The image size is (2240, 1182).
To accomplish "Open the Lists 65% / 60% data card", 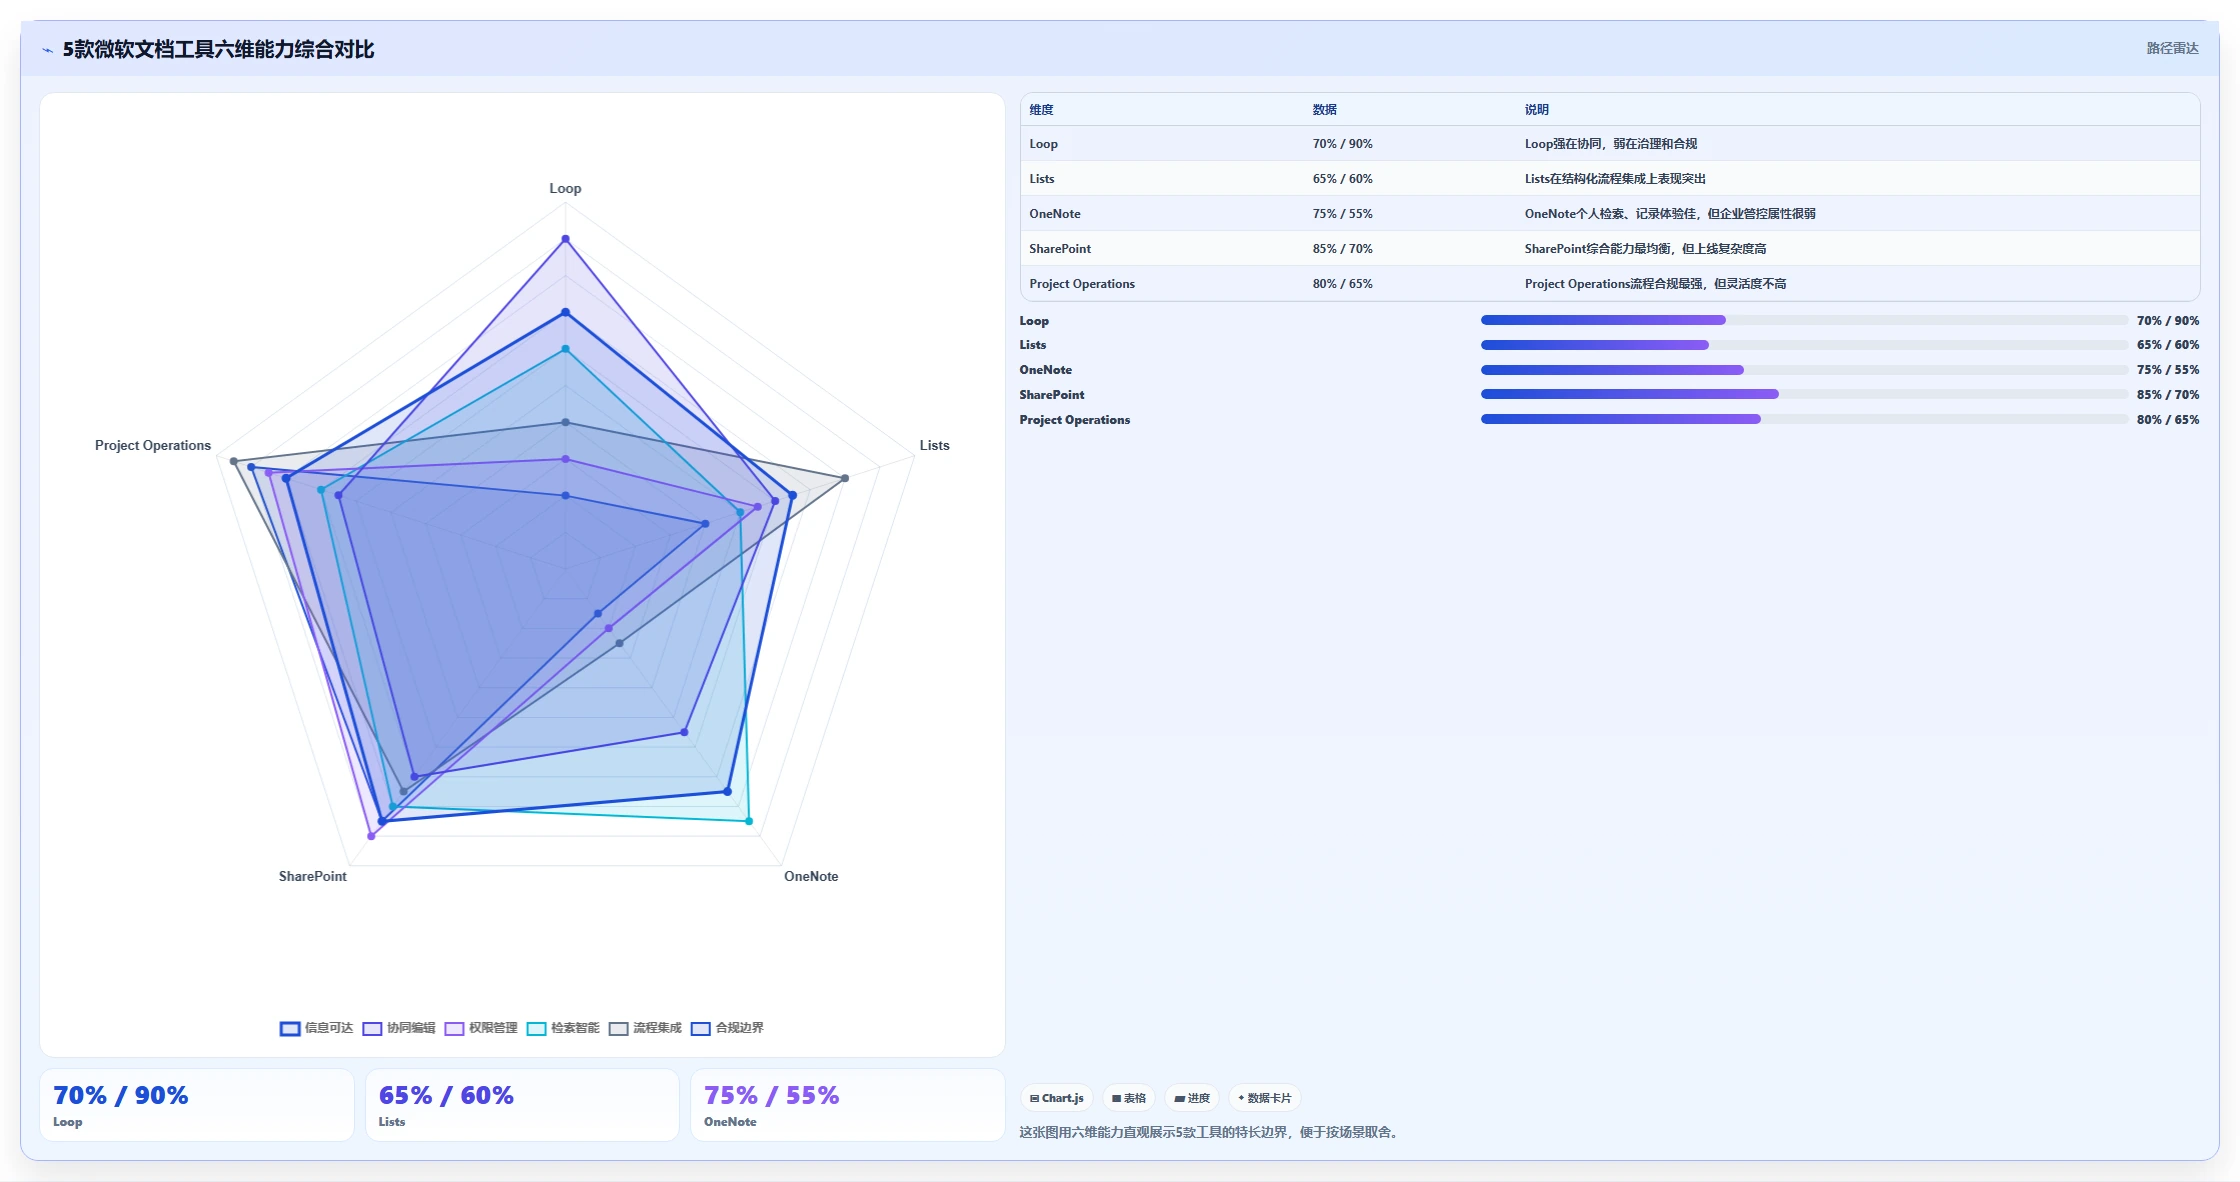I will [x=522, y=1105].
